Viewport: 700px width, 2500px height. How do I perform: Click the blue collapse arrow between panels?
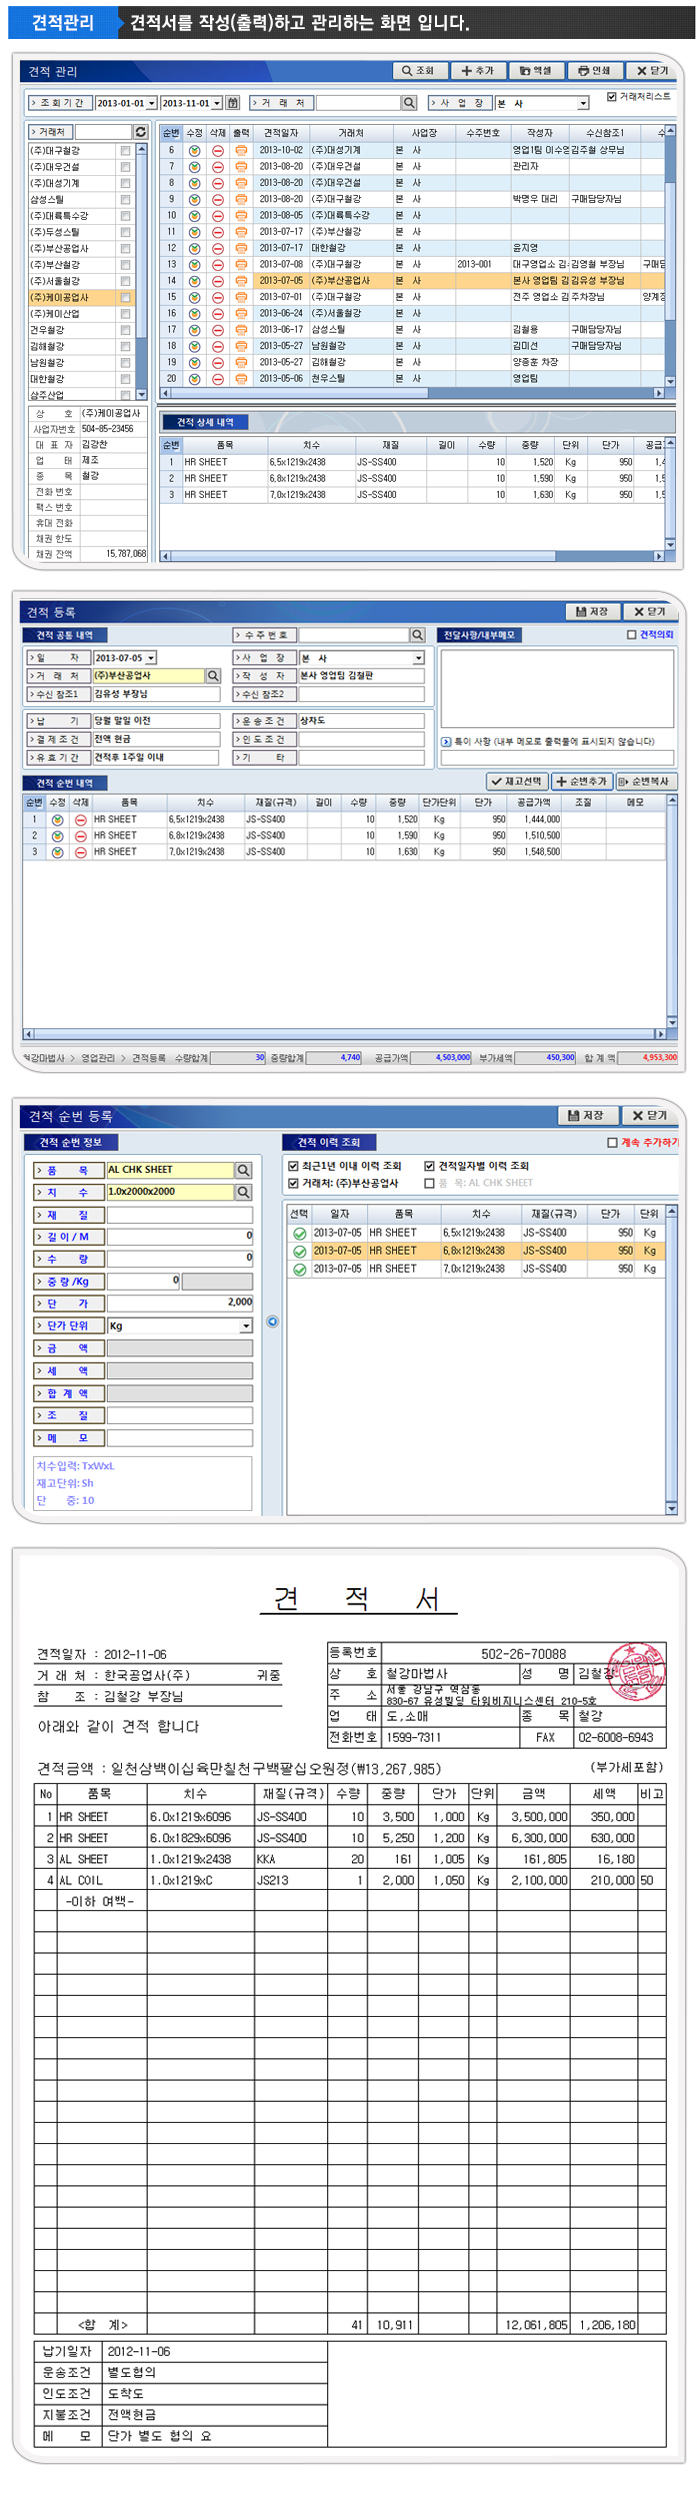272,1323
